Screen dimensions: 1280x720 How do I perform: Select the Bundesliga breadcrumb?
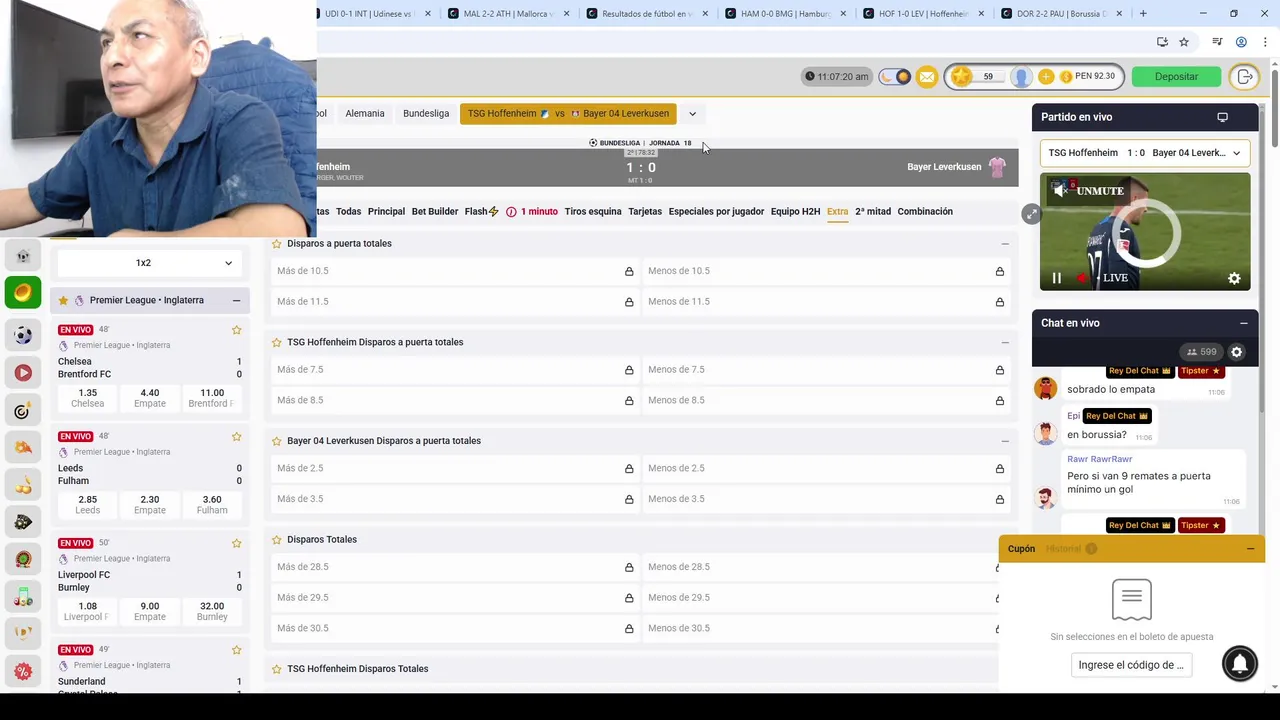426,114
